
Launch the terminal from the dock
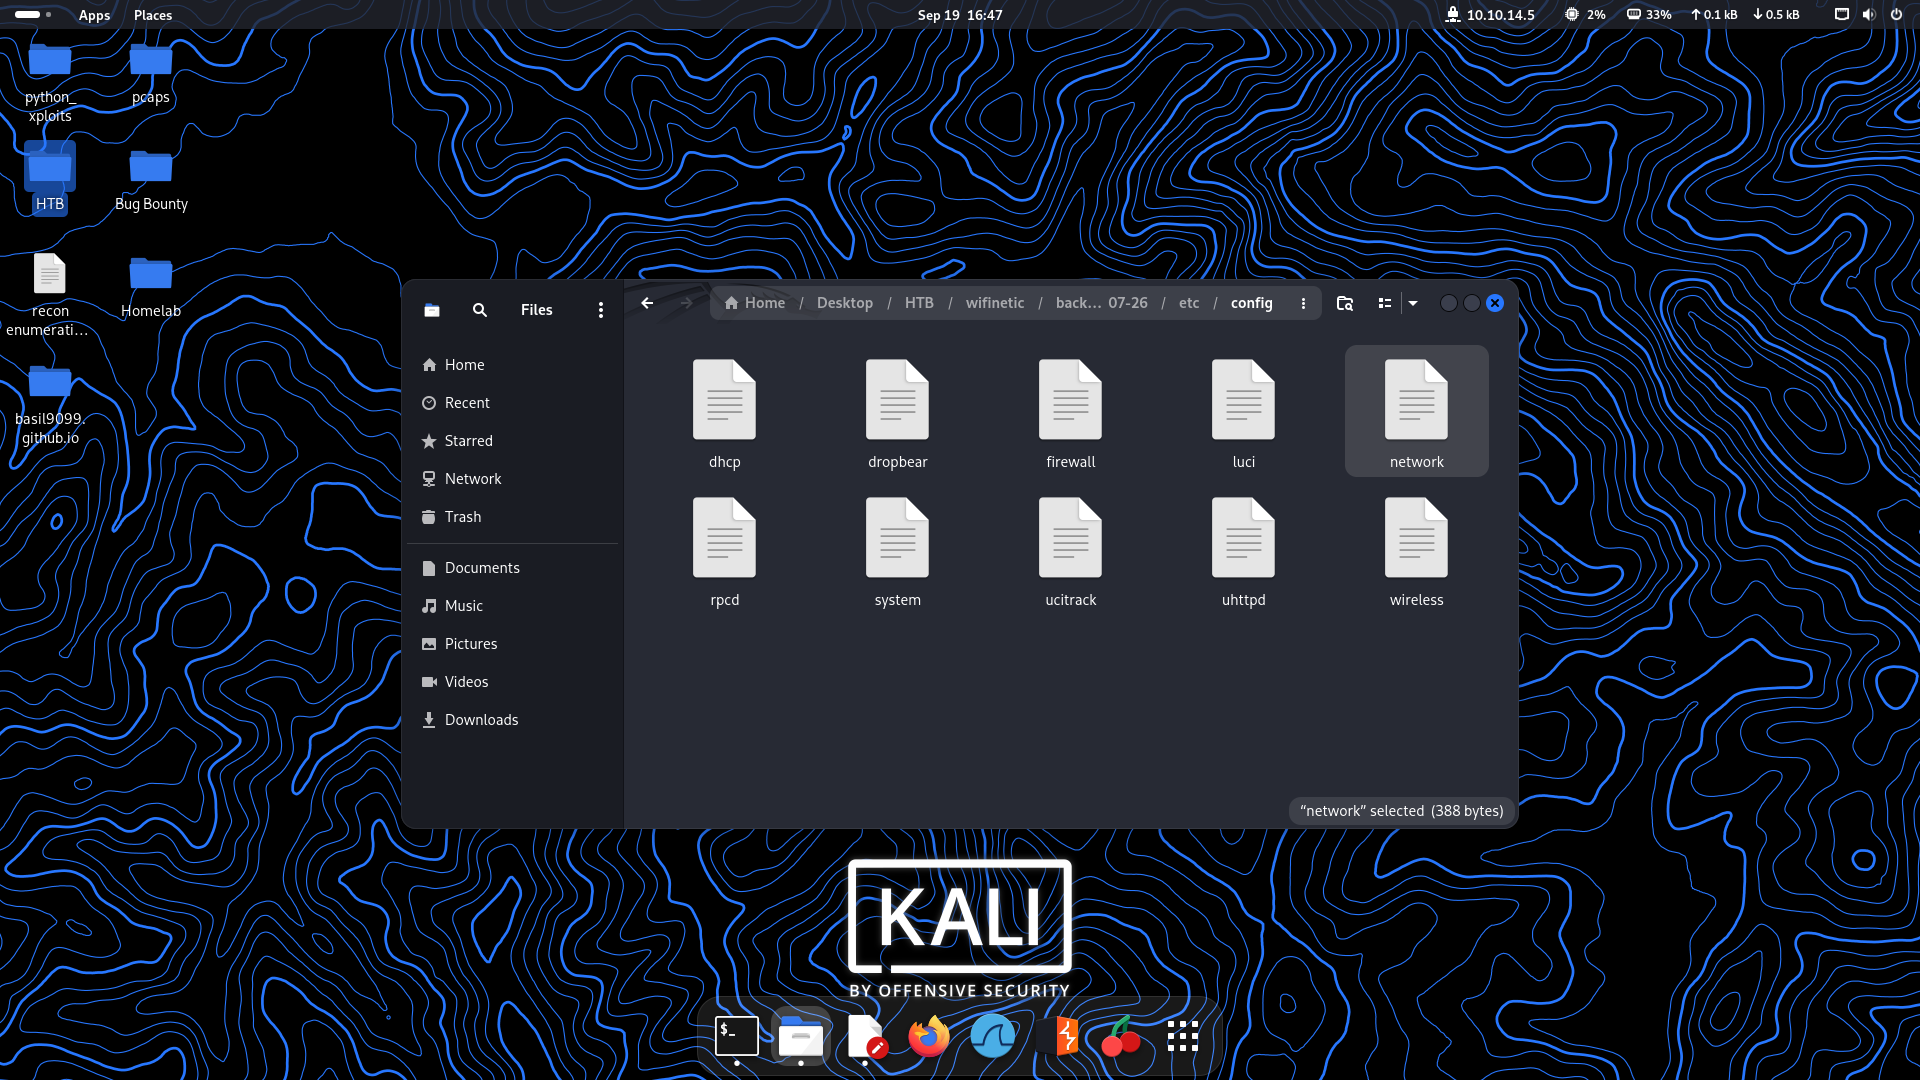point(737,1036)
